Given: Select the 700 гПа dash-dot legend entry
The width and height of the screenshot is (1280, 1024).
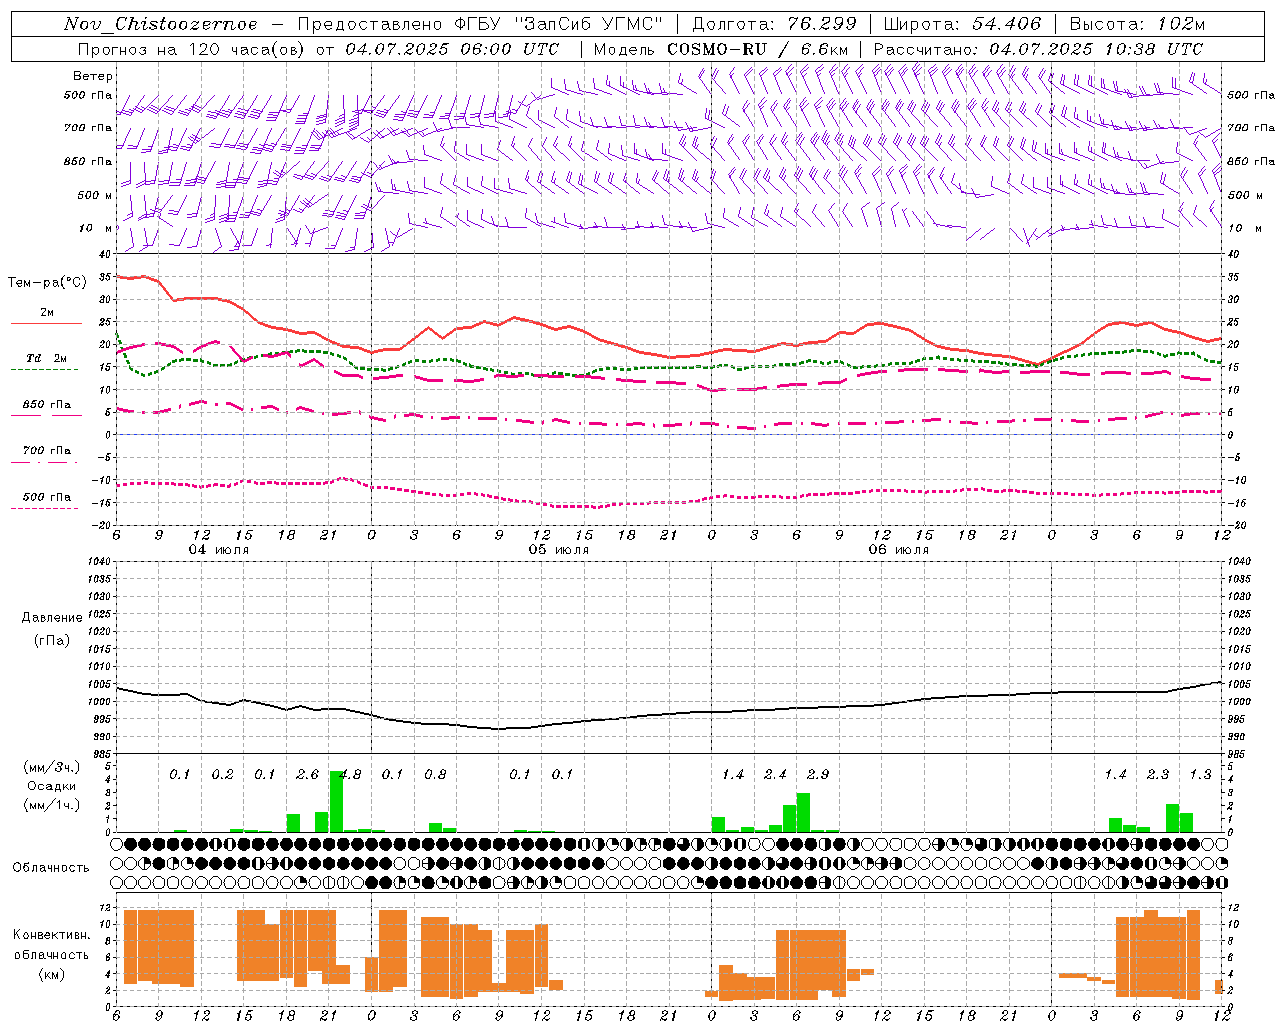Looking at the screenshot, I should pos(47,451).
